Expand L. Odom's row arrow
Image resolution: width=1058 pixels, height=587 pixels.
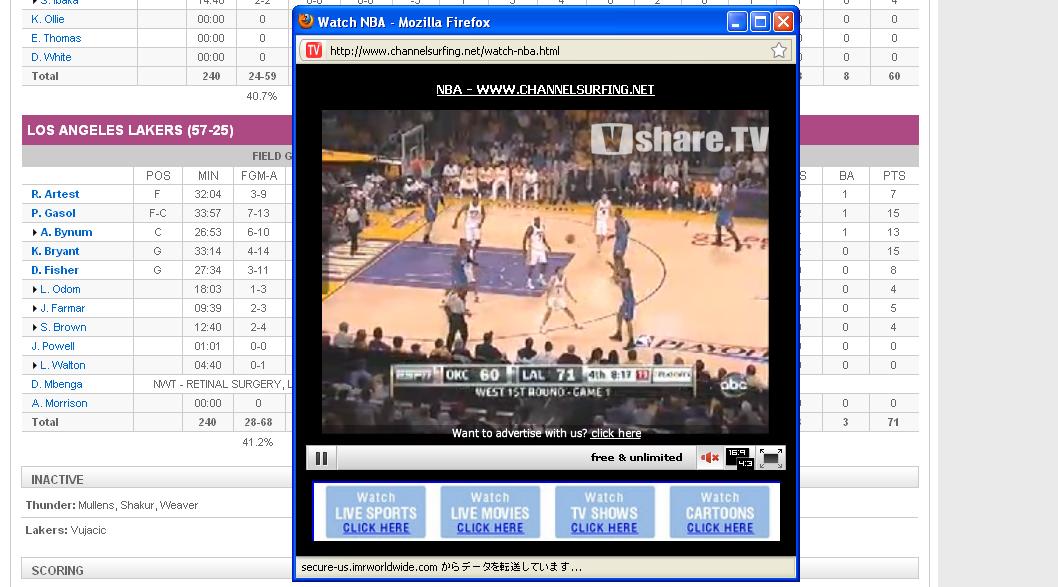34,289
